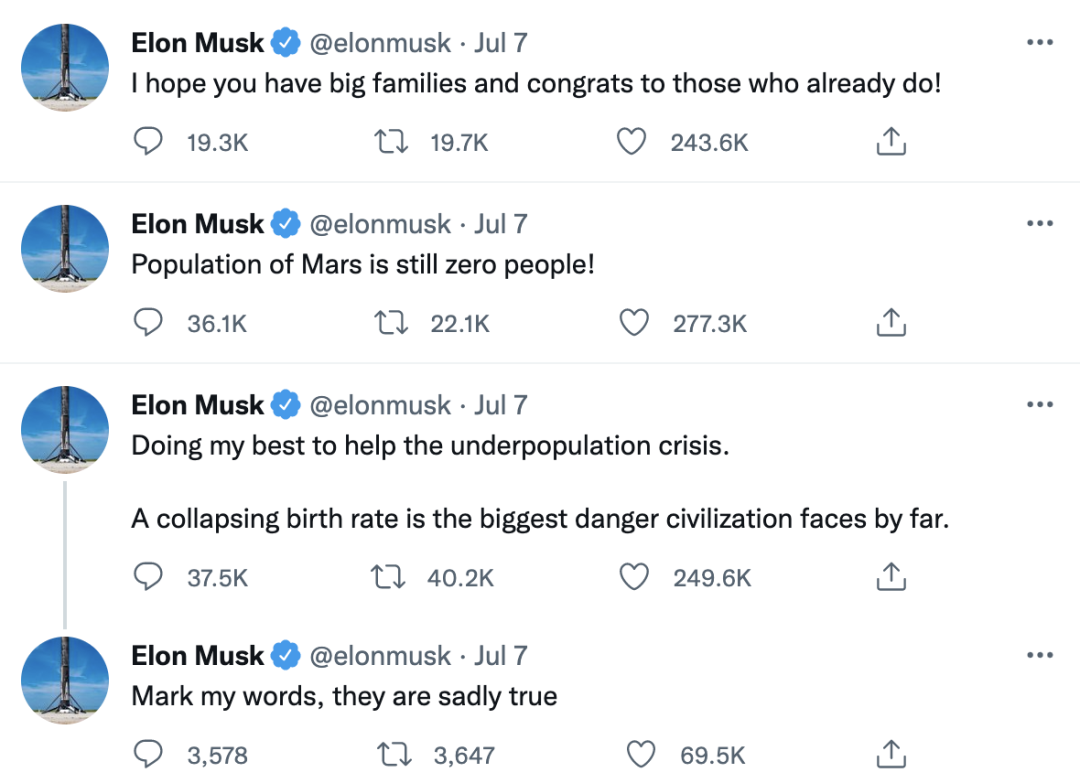The height and width of the screenshot is (783, 1080).
Task: Like the big families tweet
Action: tap(631, 143)
